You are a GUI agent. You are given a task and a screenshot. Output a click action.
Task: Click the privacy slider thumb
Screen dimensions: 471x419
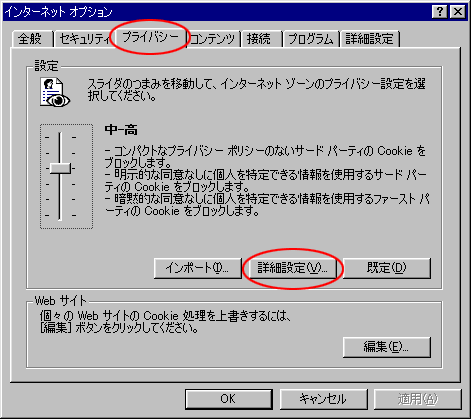pyautogui.click(x=60, y=168)
